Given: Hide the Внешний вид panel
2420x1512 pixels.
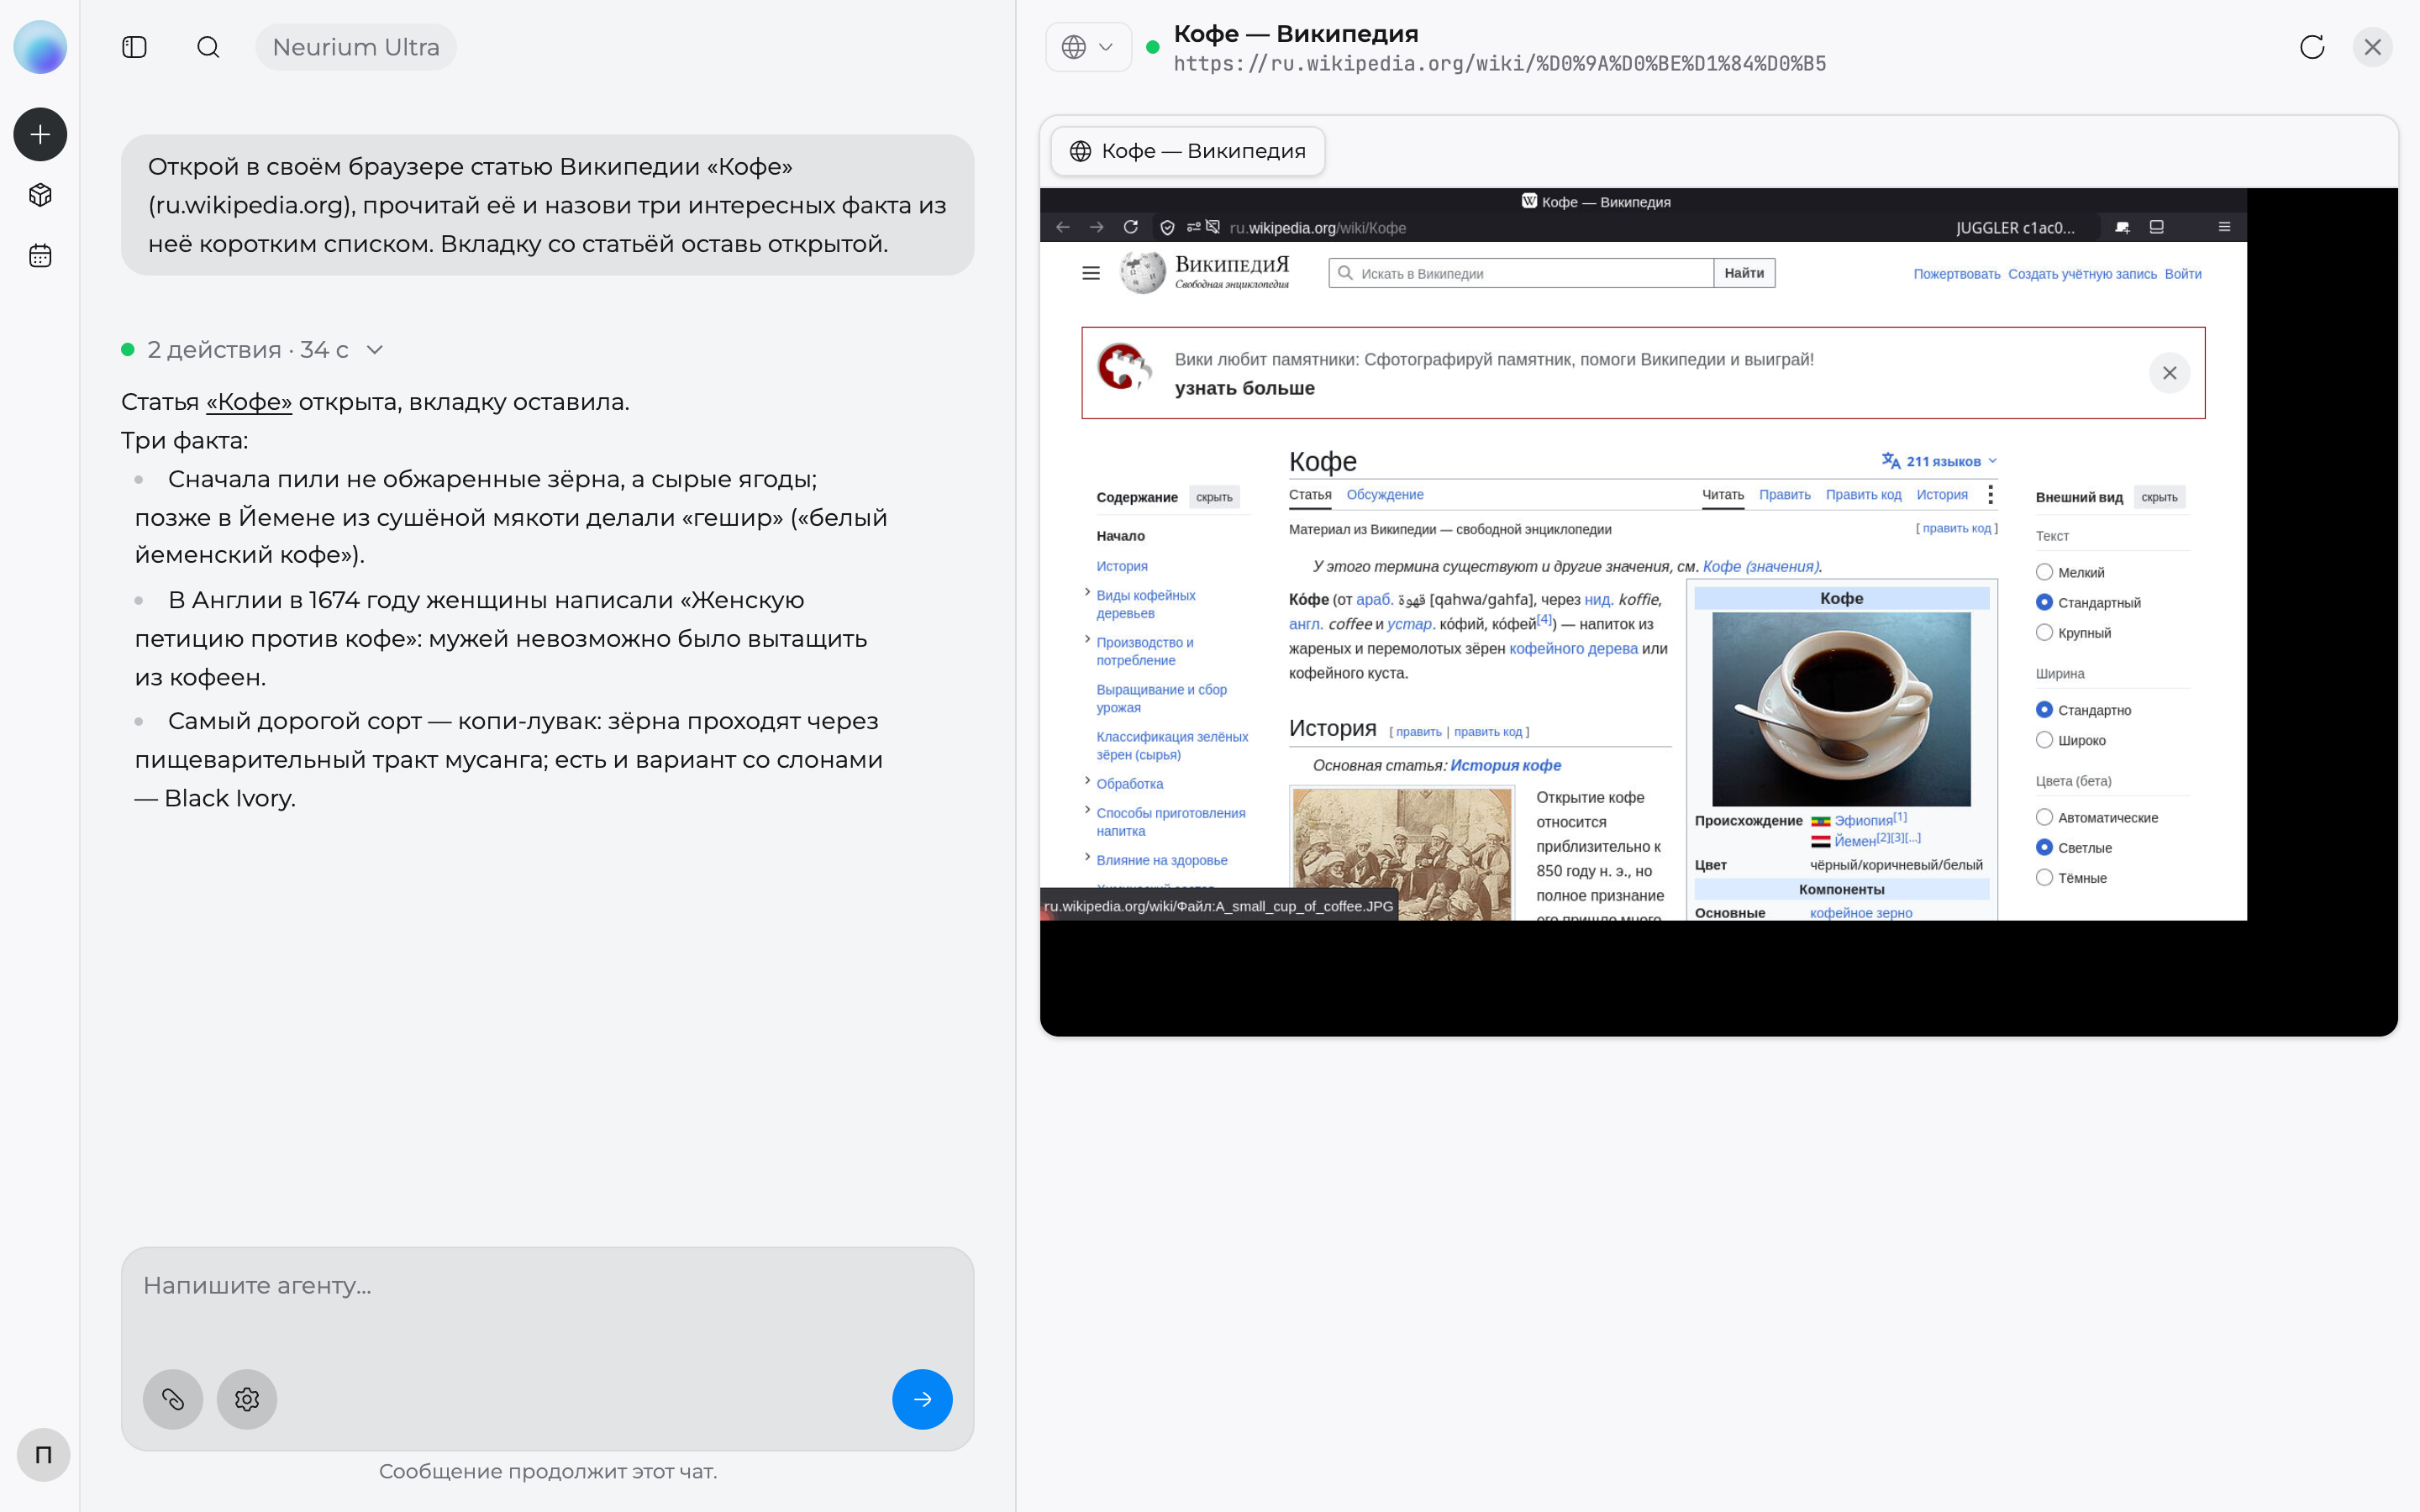Looking at the screenshot, I should [2160, 497].
